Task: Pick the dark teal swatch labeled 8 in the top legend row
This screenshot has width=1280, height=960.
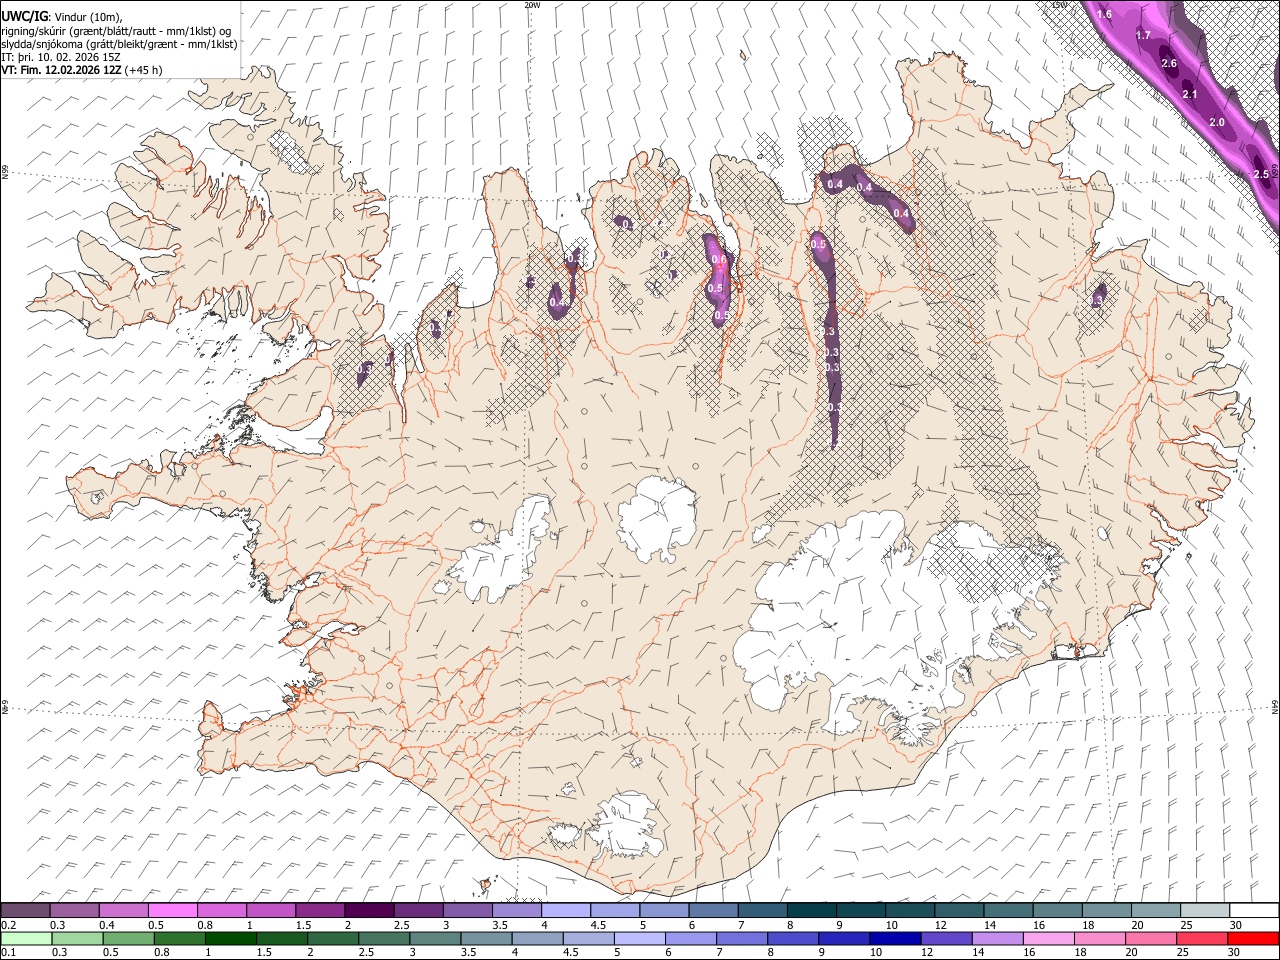Action: (x=811, y=911)
